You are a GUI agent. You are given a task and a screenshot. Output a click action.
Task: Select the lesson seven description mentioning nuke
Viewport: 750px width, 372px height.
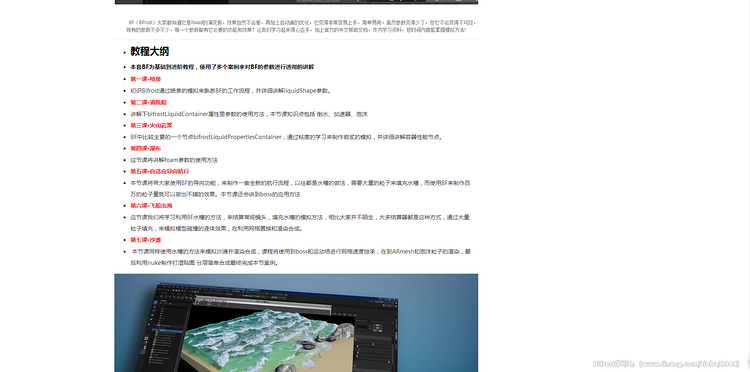tap(300, 257)
